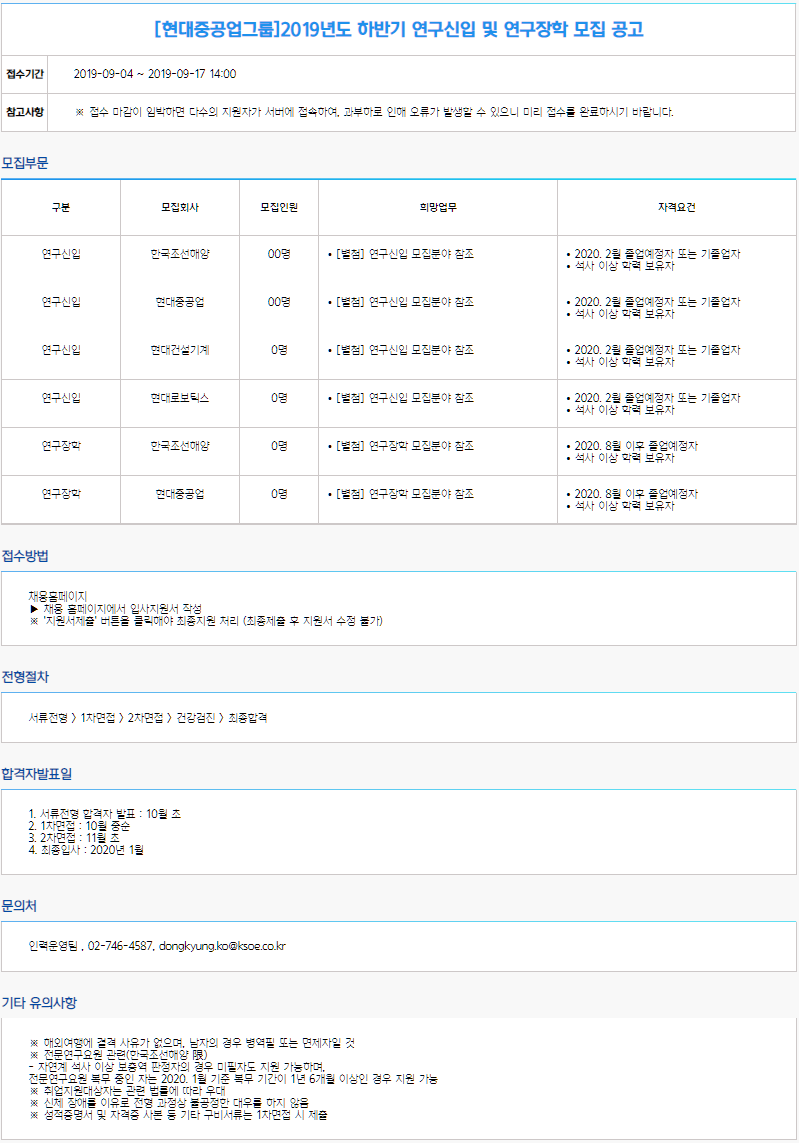
Task: Click the 0명 headcount for 현대로보틱스
Action: [x=279, y=398]
